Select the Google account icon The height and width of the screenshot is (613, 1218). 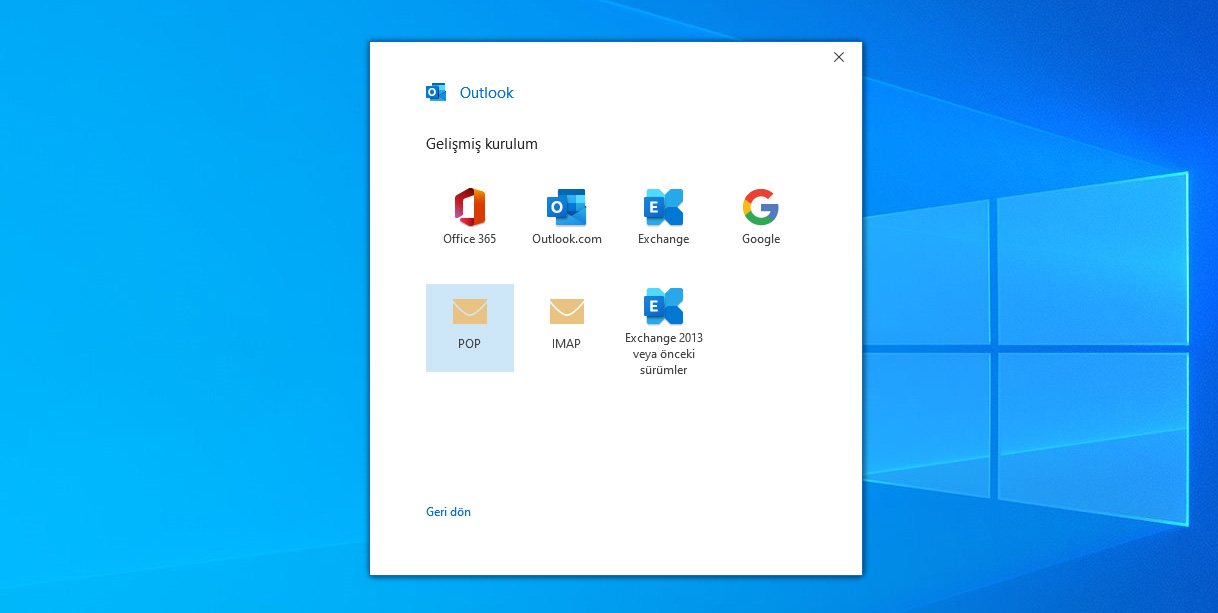click(761, 207)
